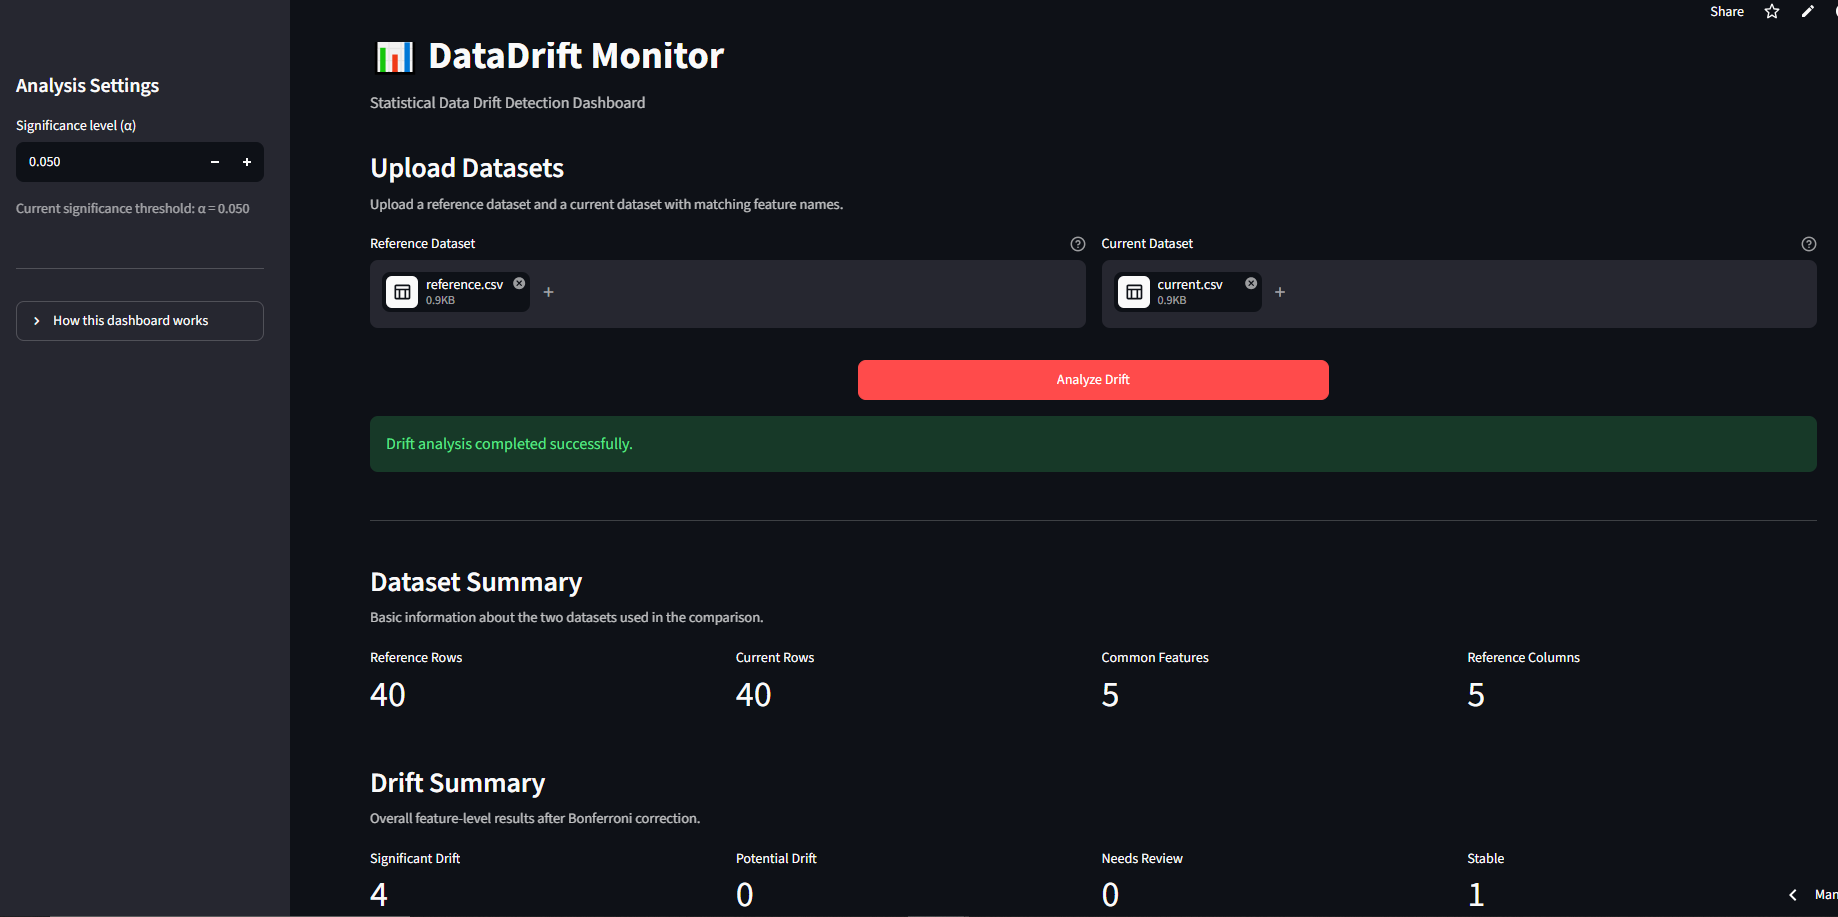Screen dimensions: 1838x917
Task: Click the Upload Datasets heading
Action: point(467,168)
